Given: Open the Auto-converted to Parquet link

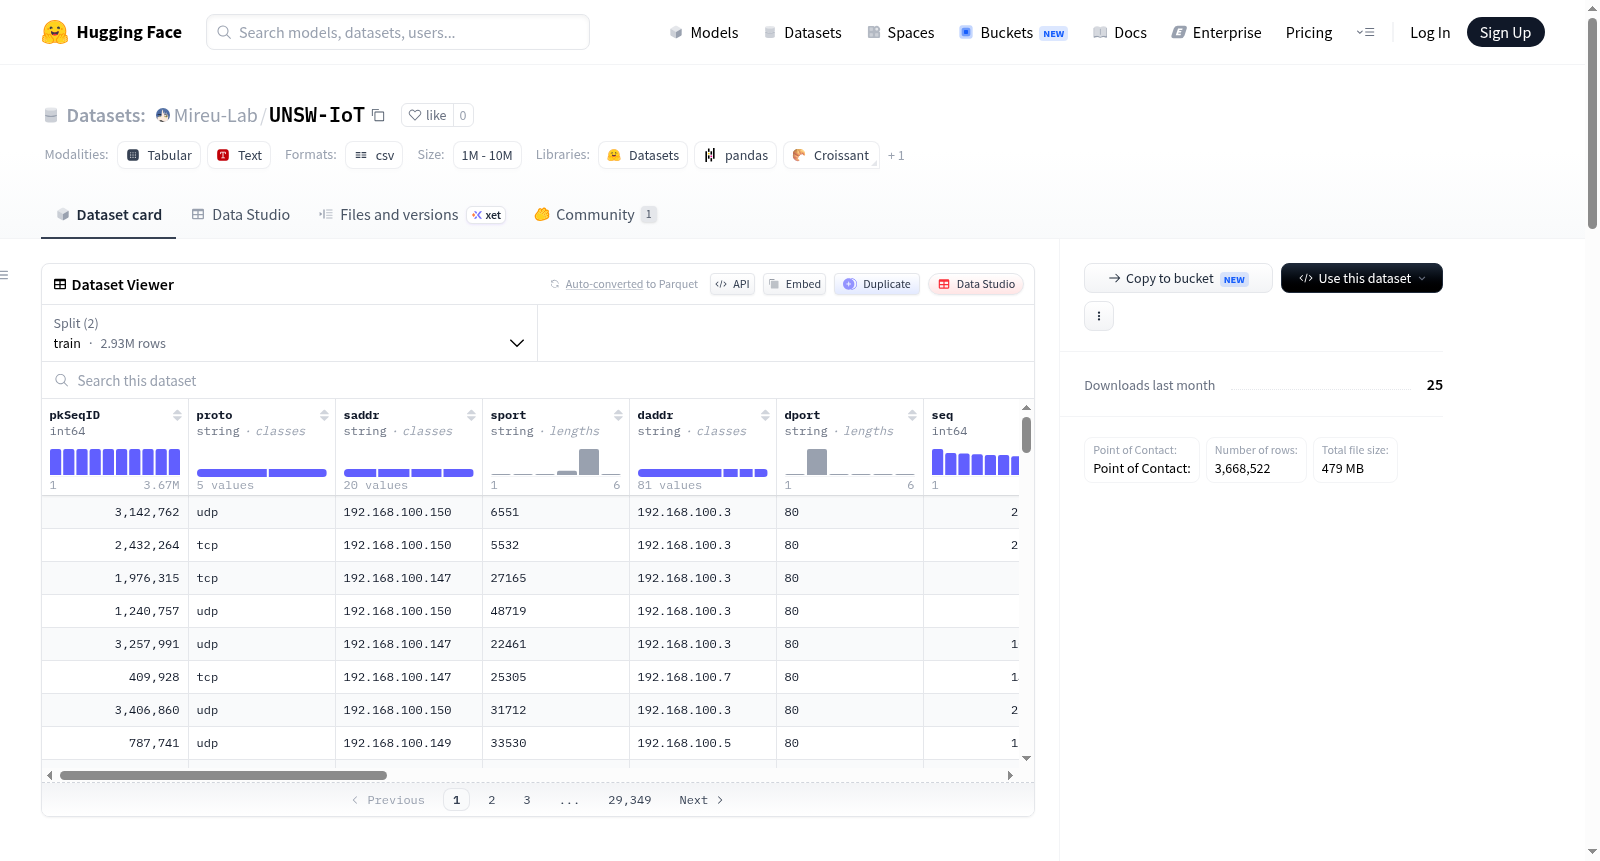Looking at the screenshot, I should tap(631, 284).
